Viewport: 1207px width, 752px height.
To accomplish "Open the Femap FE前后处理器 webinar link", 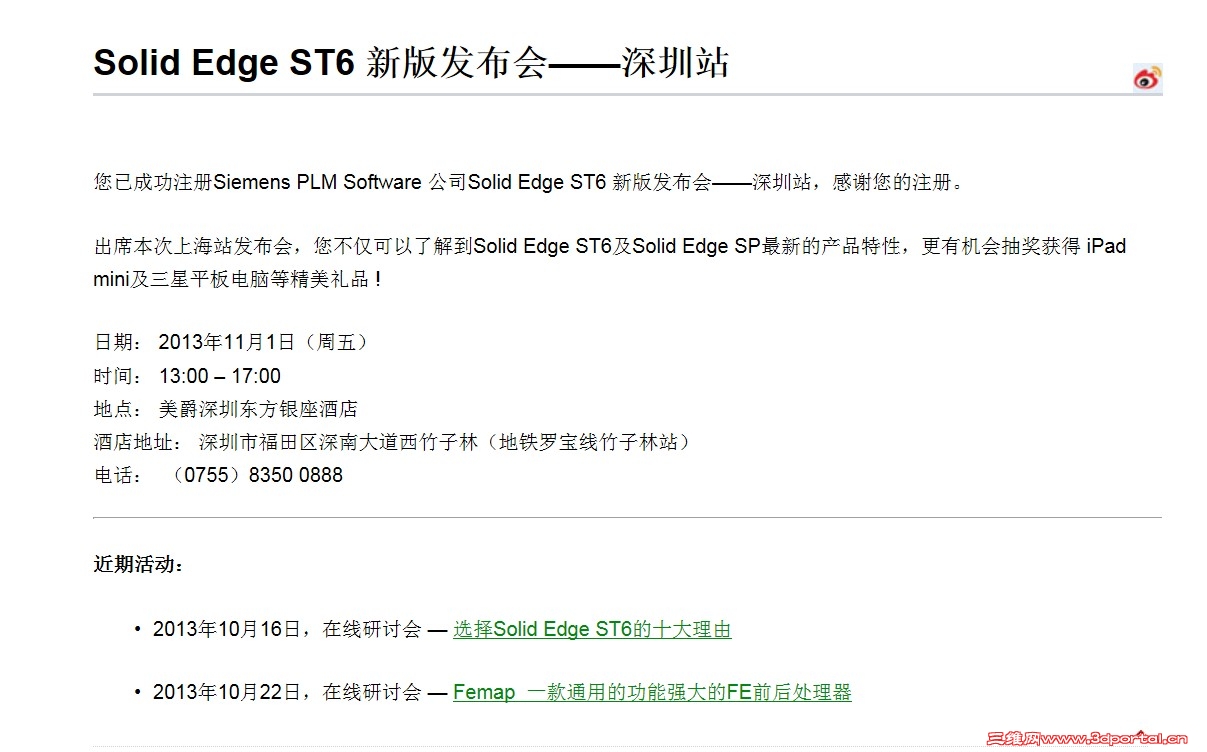I will pyautogui.click(x=651, y=692).
